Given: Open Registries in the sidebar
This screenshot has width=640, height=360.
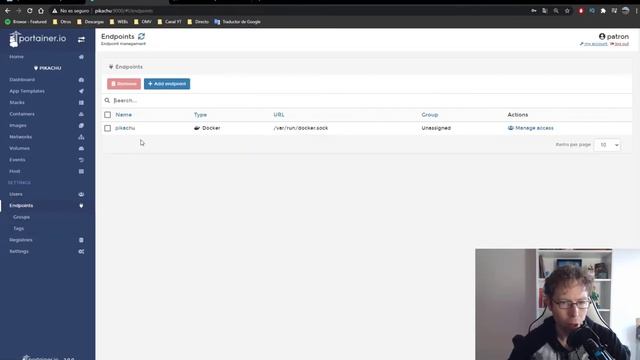Looking at the screenshot, I should pyautogui.click(x=21, y=240).
